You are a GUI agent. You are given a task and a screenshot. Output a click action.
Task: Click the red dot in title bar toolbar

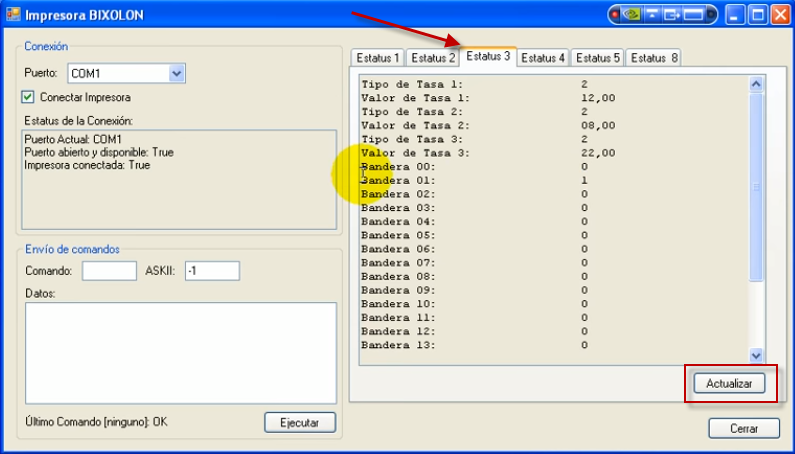coord(615,15)
